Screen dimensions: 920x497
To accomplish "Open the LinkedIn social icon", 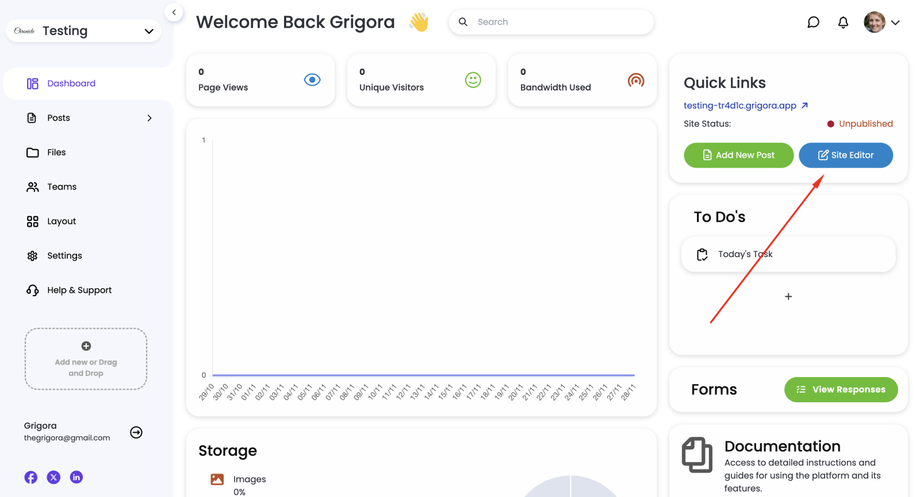I will pyautogui.click(x=76, y=478).
